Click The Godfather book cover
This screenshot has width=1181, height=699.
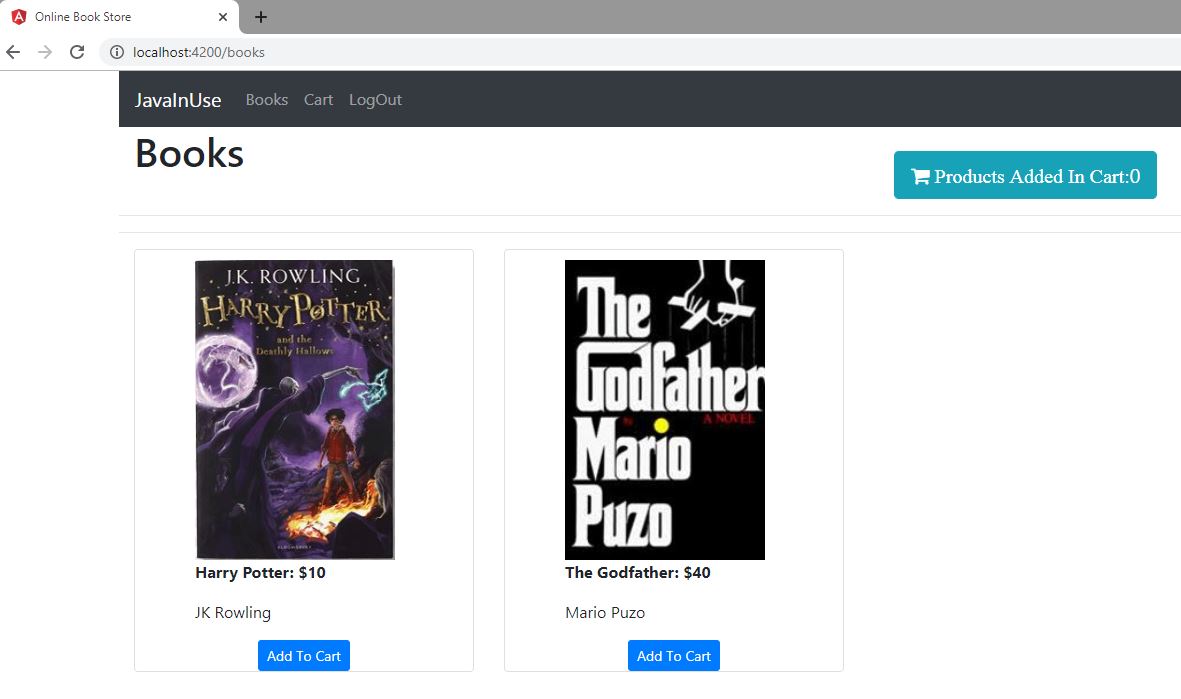coord(665,410)
